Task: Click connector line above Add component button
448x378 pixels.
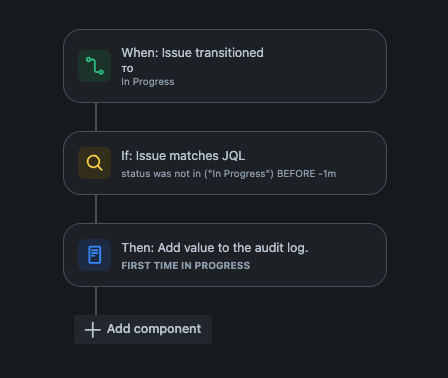Action: [96, 301]
